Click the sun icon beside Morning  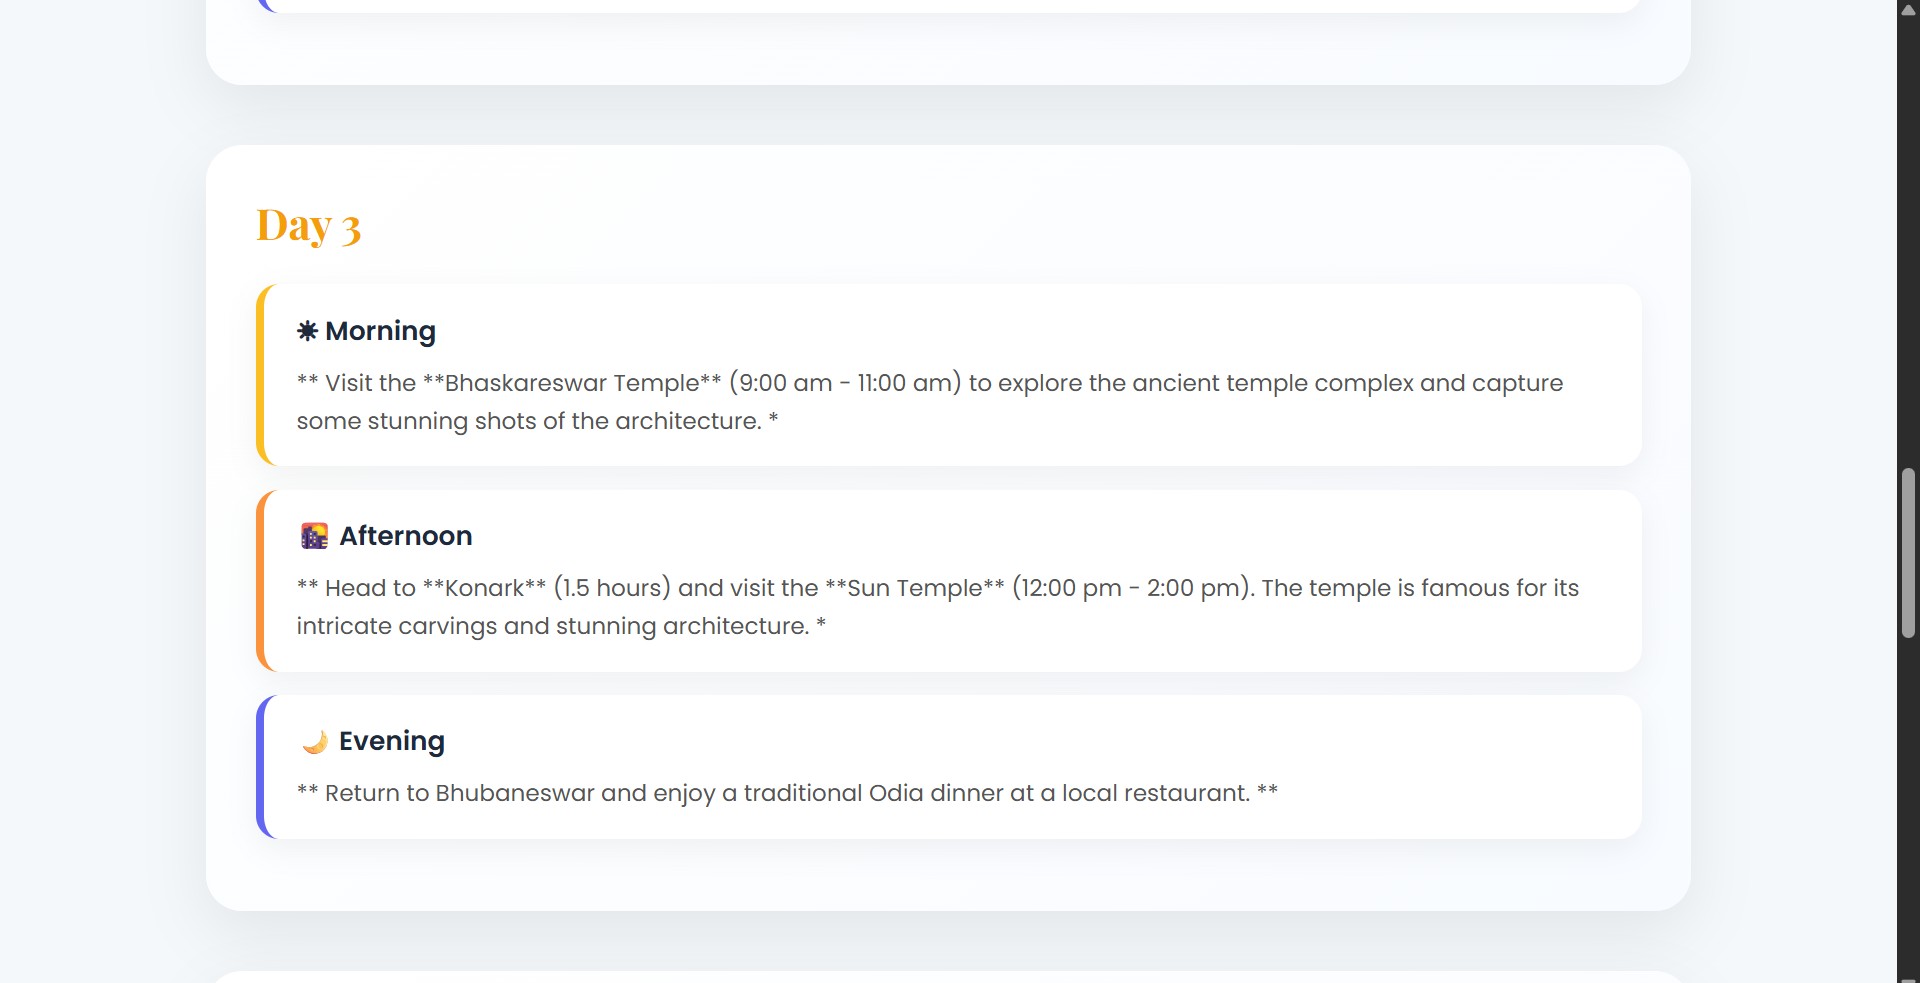(307, 330)
